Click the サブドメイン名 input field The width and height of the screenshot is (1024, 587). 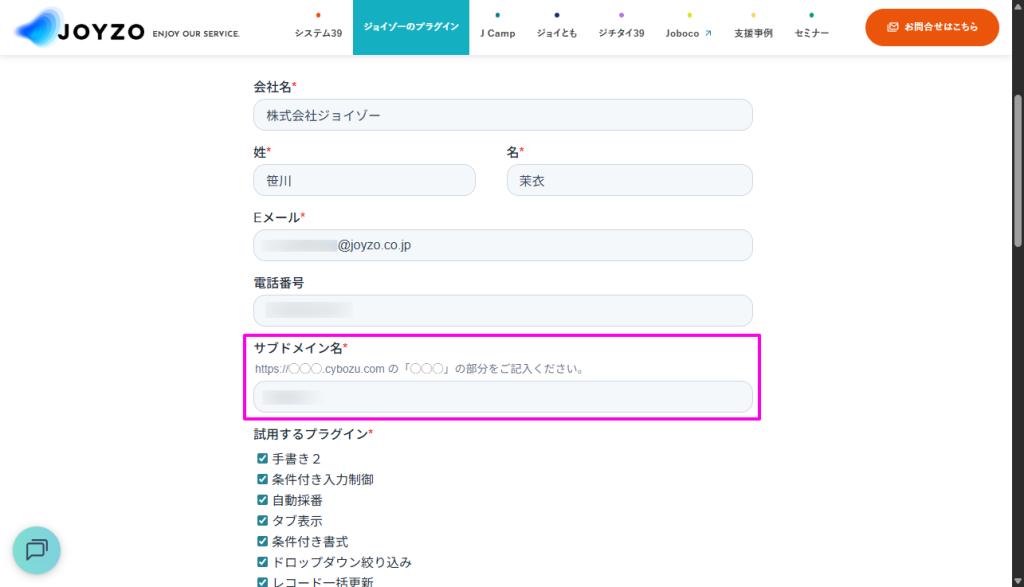pos(502,397)
